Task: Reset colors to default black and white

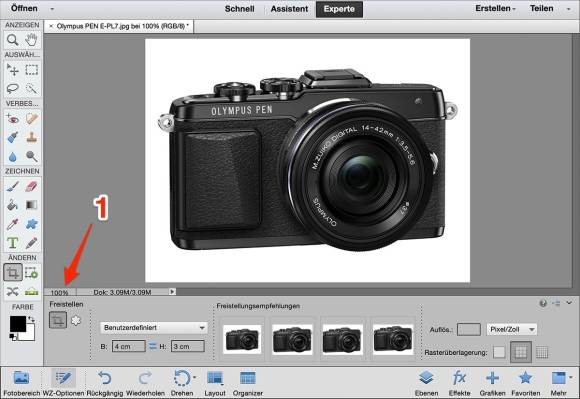Action: click(x=13, y=337)
